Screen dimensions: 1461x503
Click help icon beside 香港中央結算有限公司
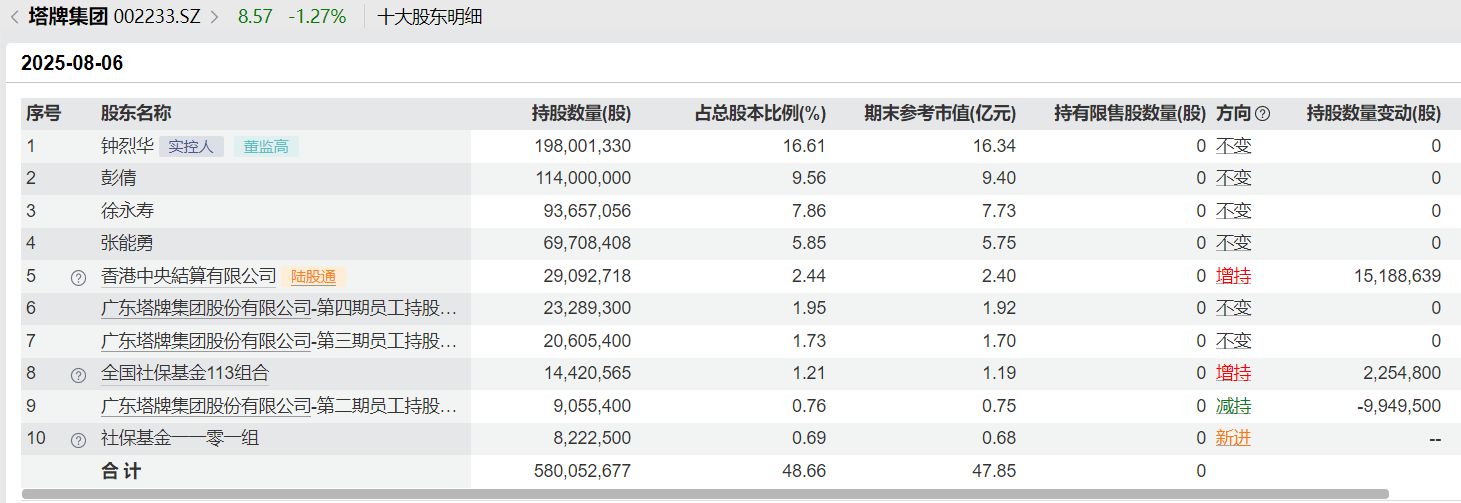pos(78,277)
